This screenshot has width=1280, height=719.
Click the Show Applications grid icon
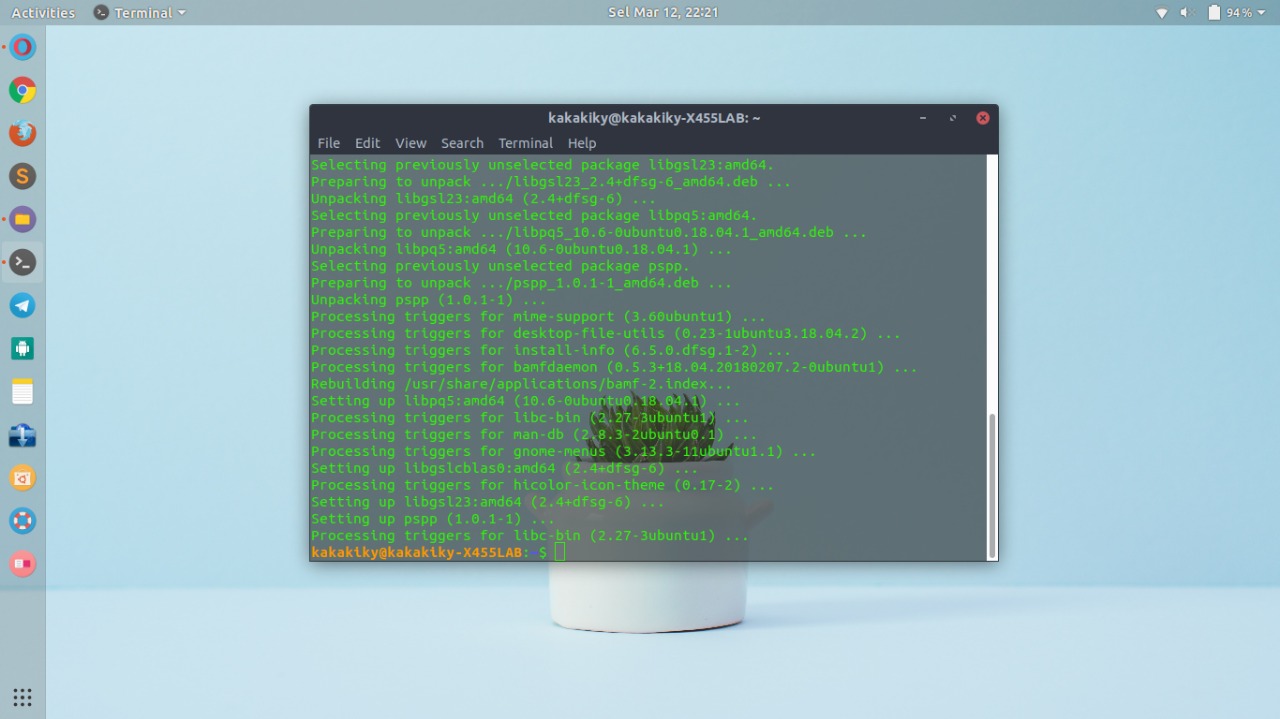[22, 696]
